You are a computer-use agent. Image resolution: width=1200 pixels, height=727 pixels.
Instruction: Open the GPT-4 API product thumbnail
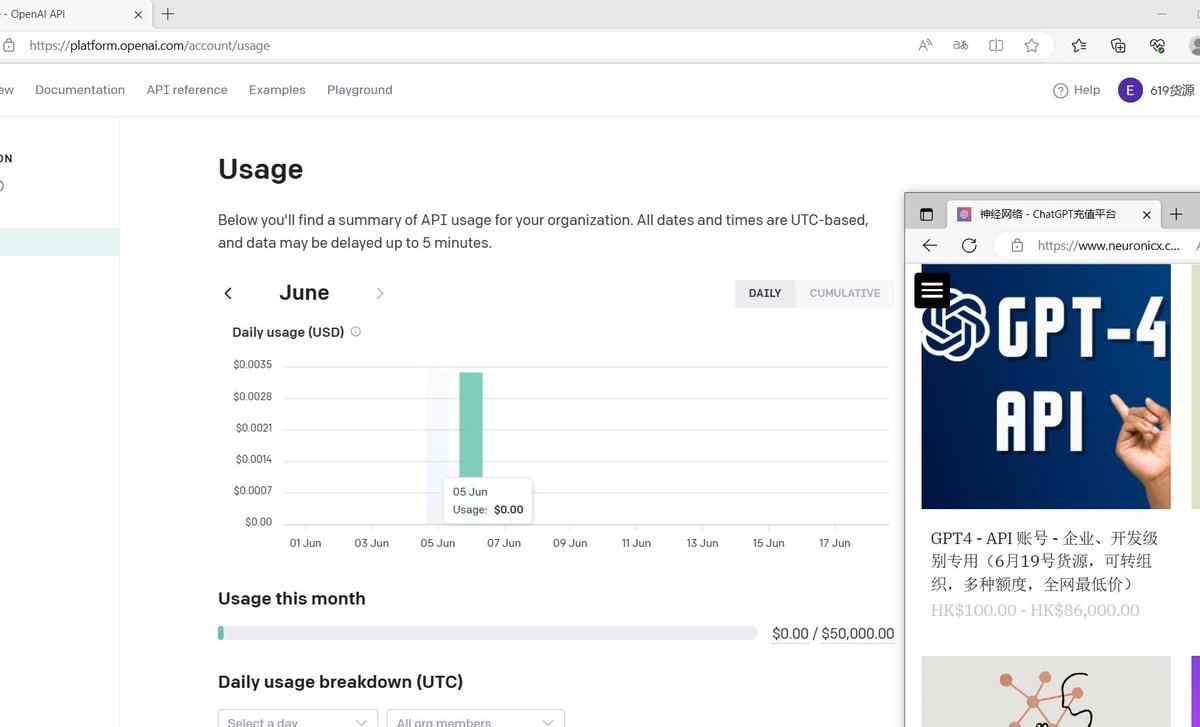coord(1046,387)
